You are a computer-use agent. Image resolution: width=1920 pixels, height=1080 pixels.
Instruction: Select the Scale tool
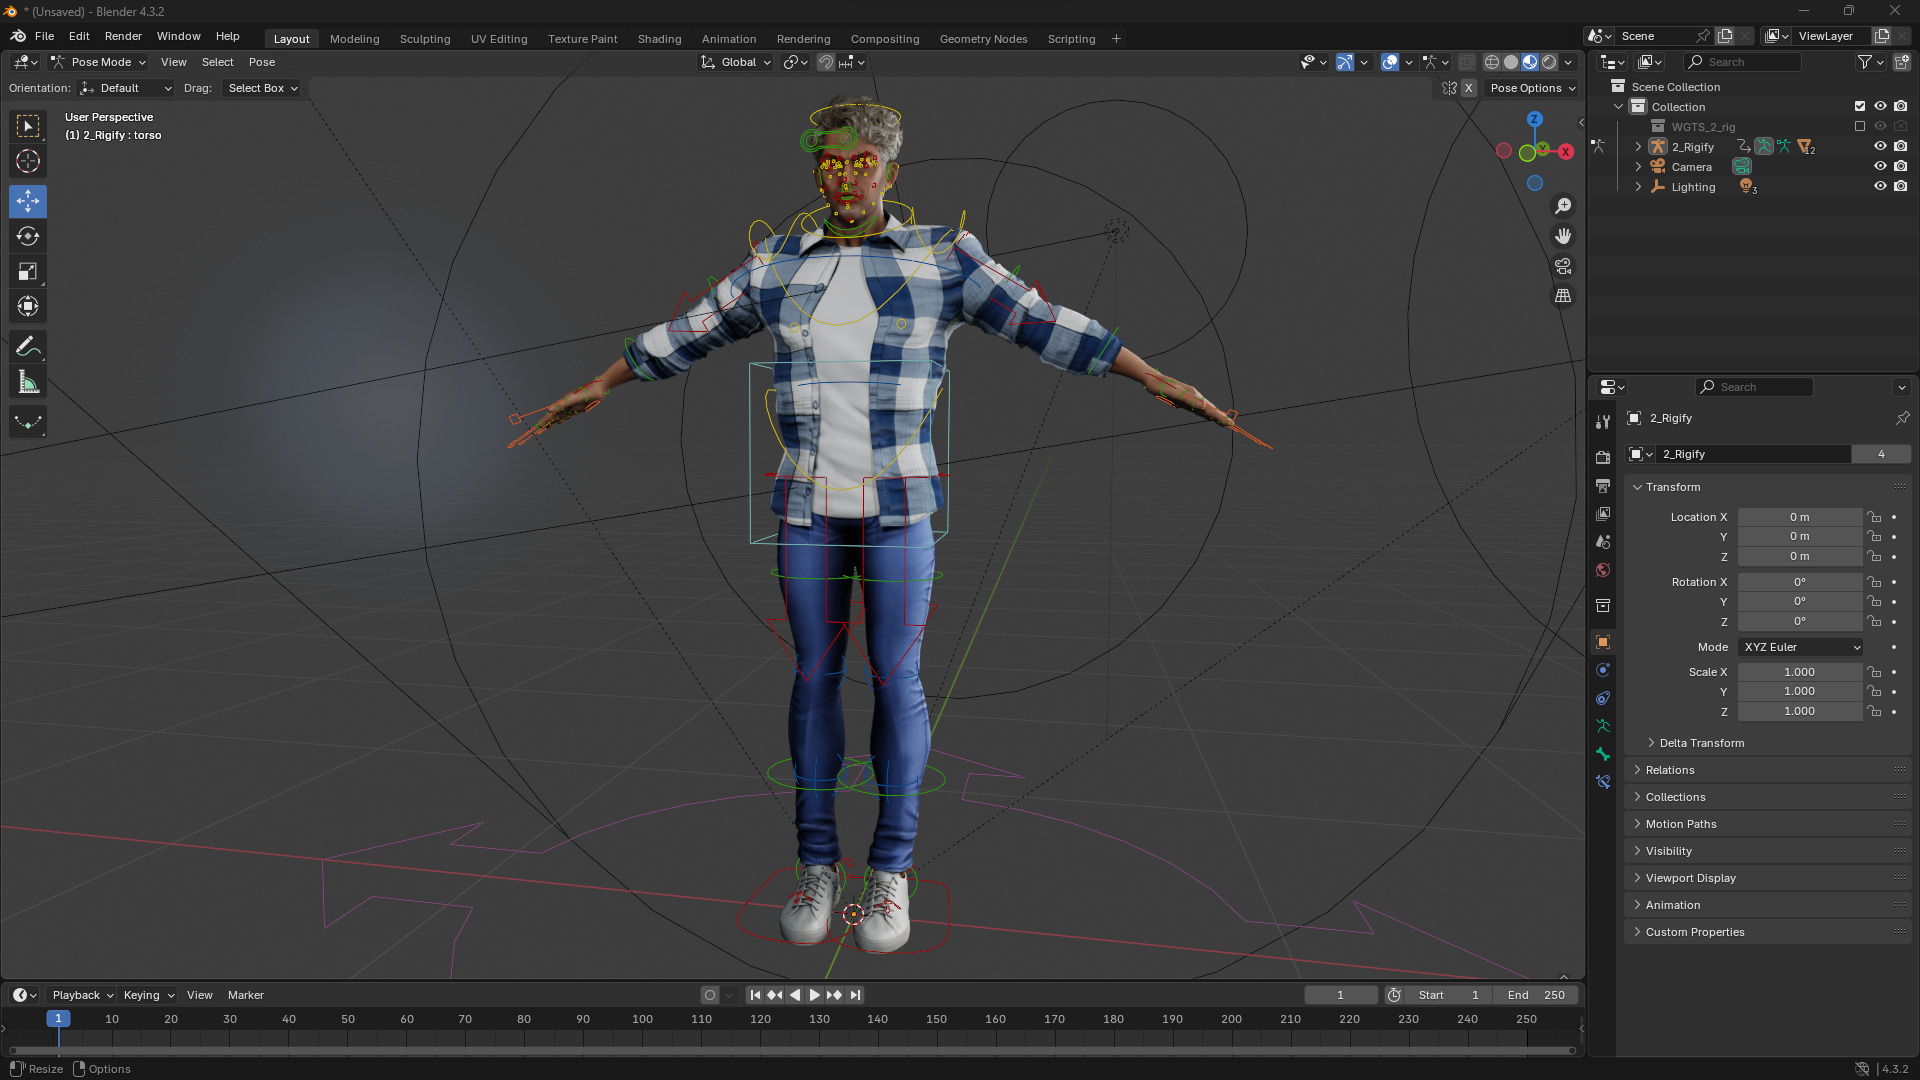tap(28, 272)
